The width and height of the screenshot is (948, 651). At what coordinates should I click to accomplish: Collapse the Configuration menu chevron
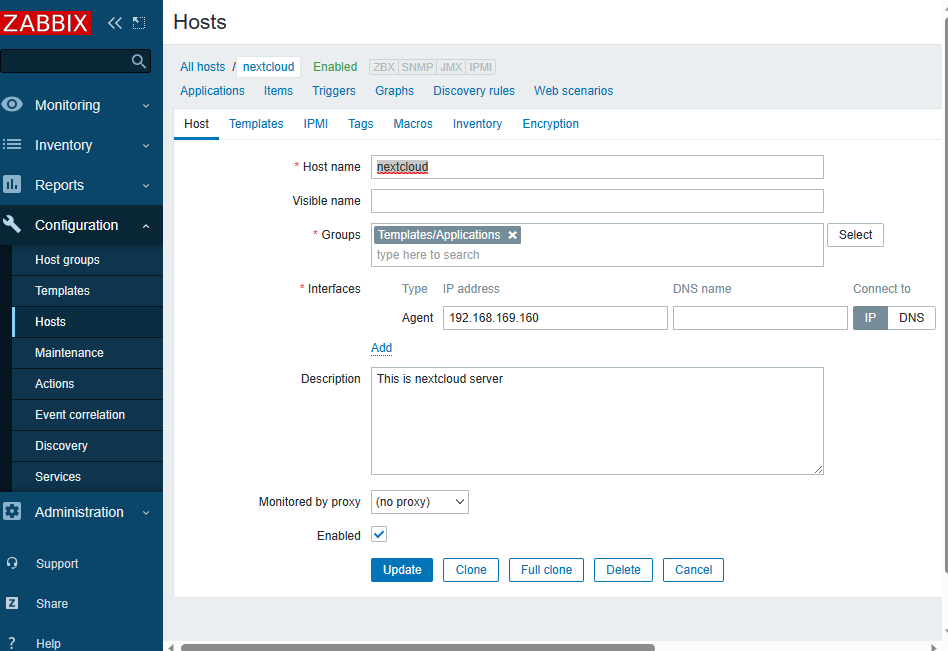146,225
